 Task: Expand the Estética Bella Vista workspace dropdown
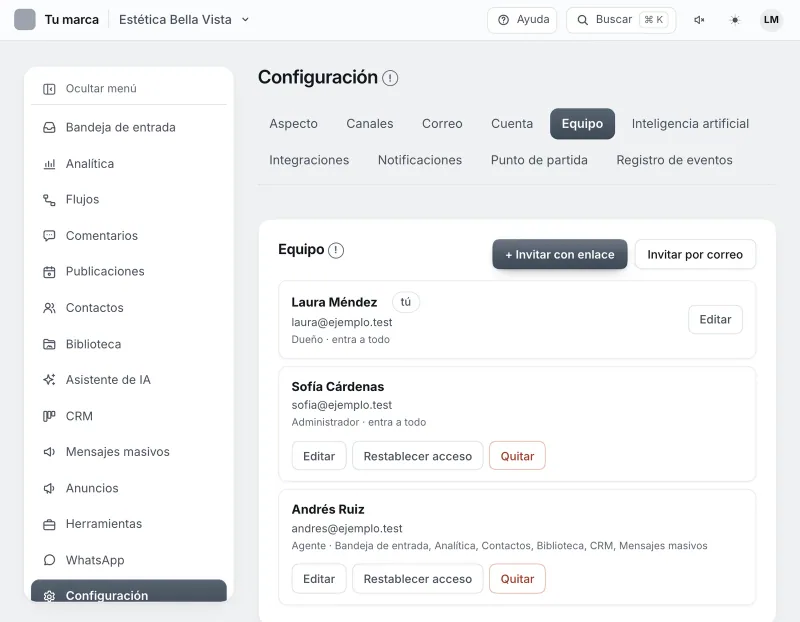tap(184, 19)
